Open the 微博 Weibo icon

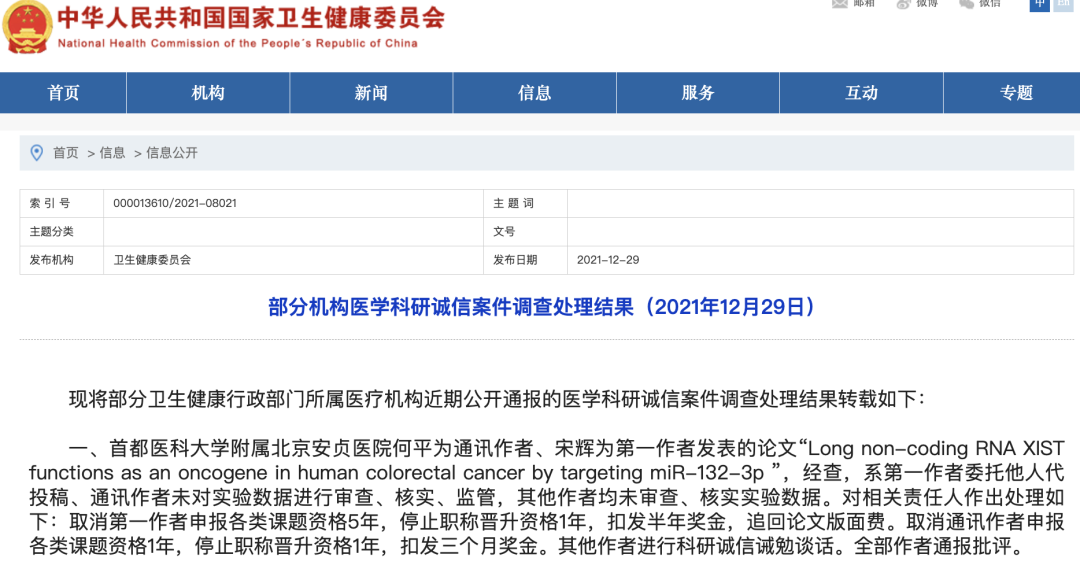tap(904, 3)
